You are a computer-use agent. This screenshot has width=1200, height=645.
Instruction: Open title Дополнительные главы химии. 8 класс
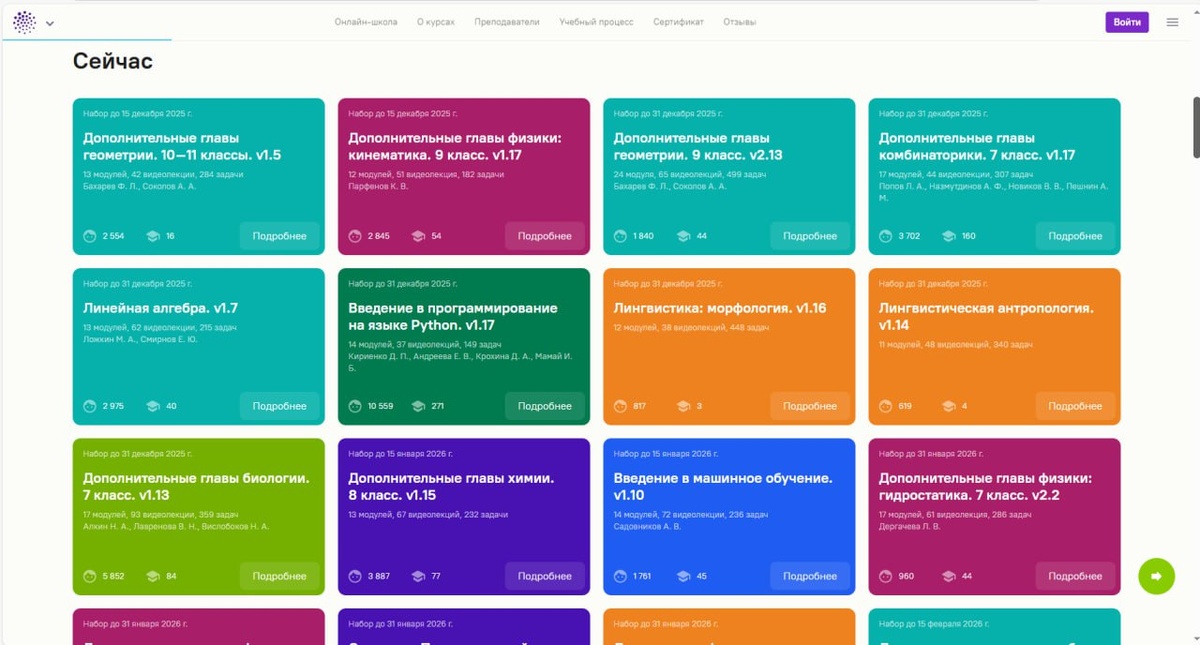click(451, 487)
